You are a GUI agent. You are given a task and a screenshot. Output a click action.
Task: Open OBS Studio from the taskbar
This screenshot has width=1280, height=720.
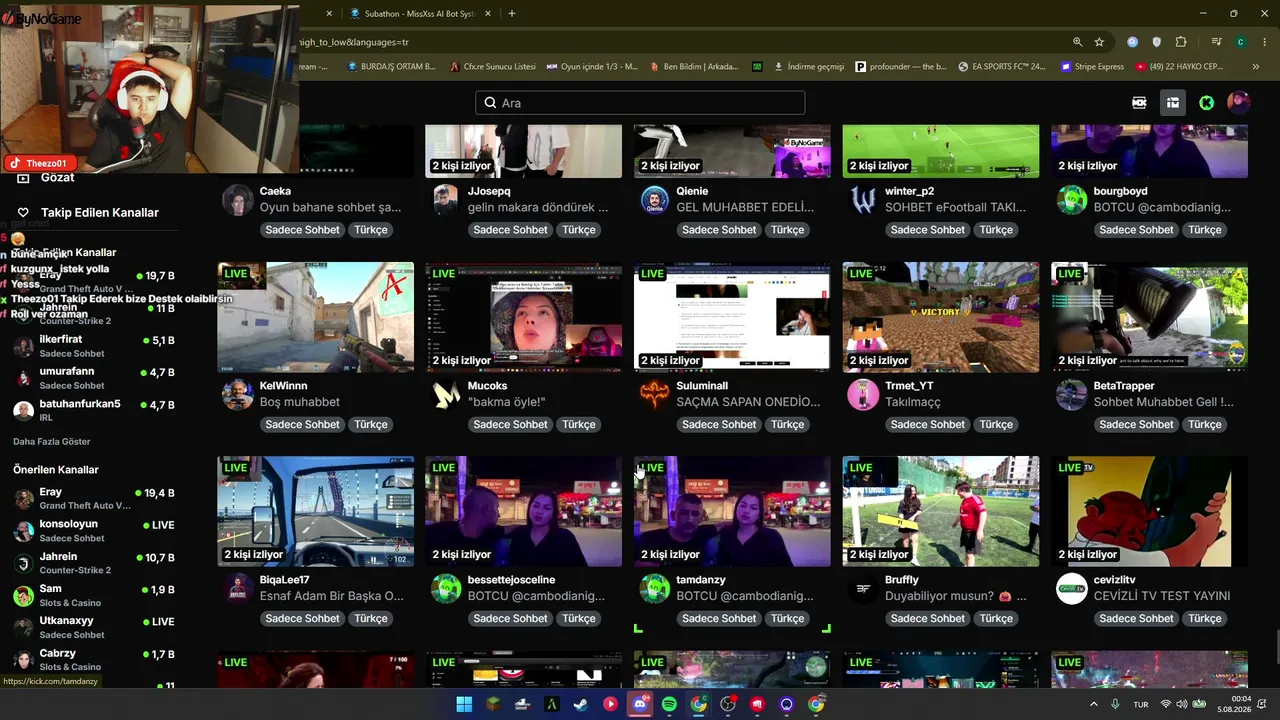point(728,704)
